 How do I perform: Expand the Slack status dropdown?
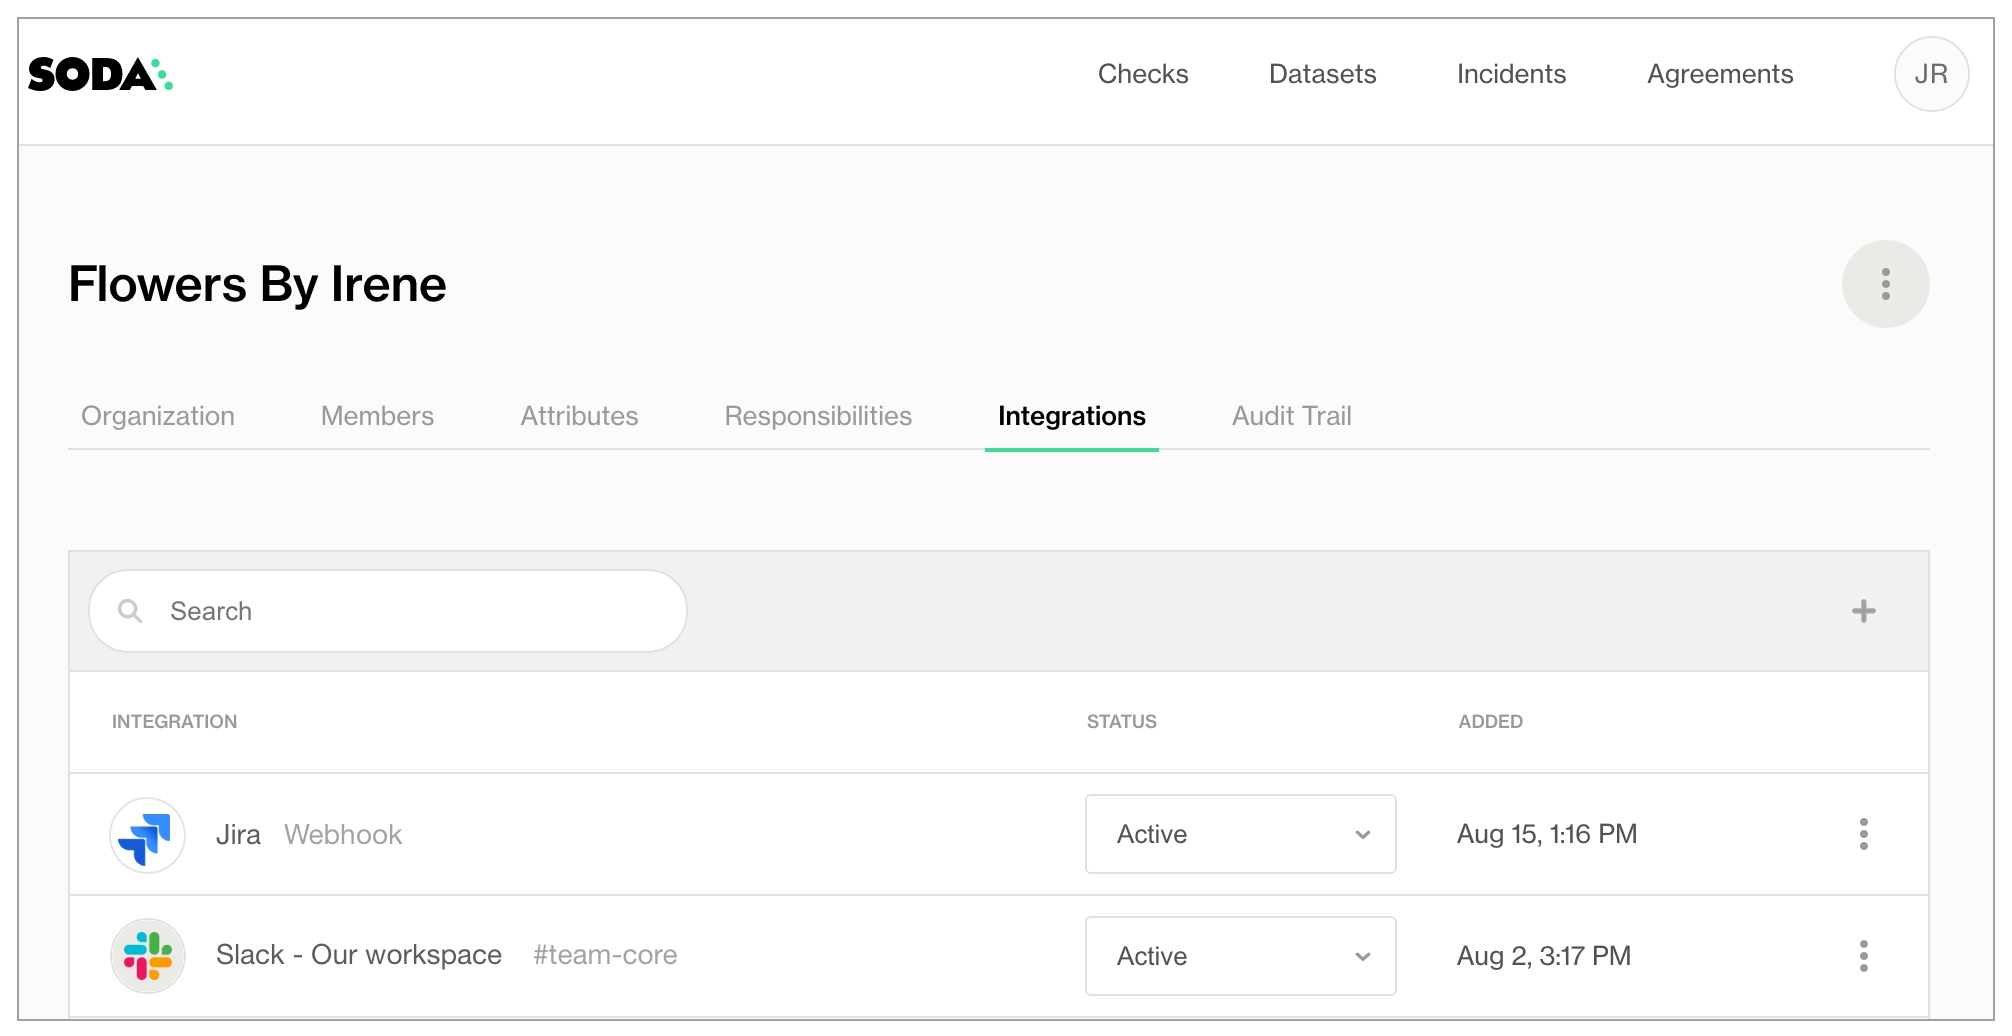[1240, 956]
